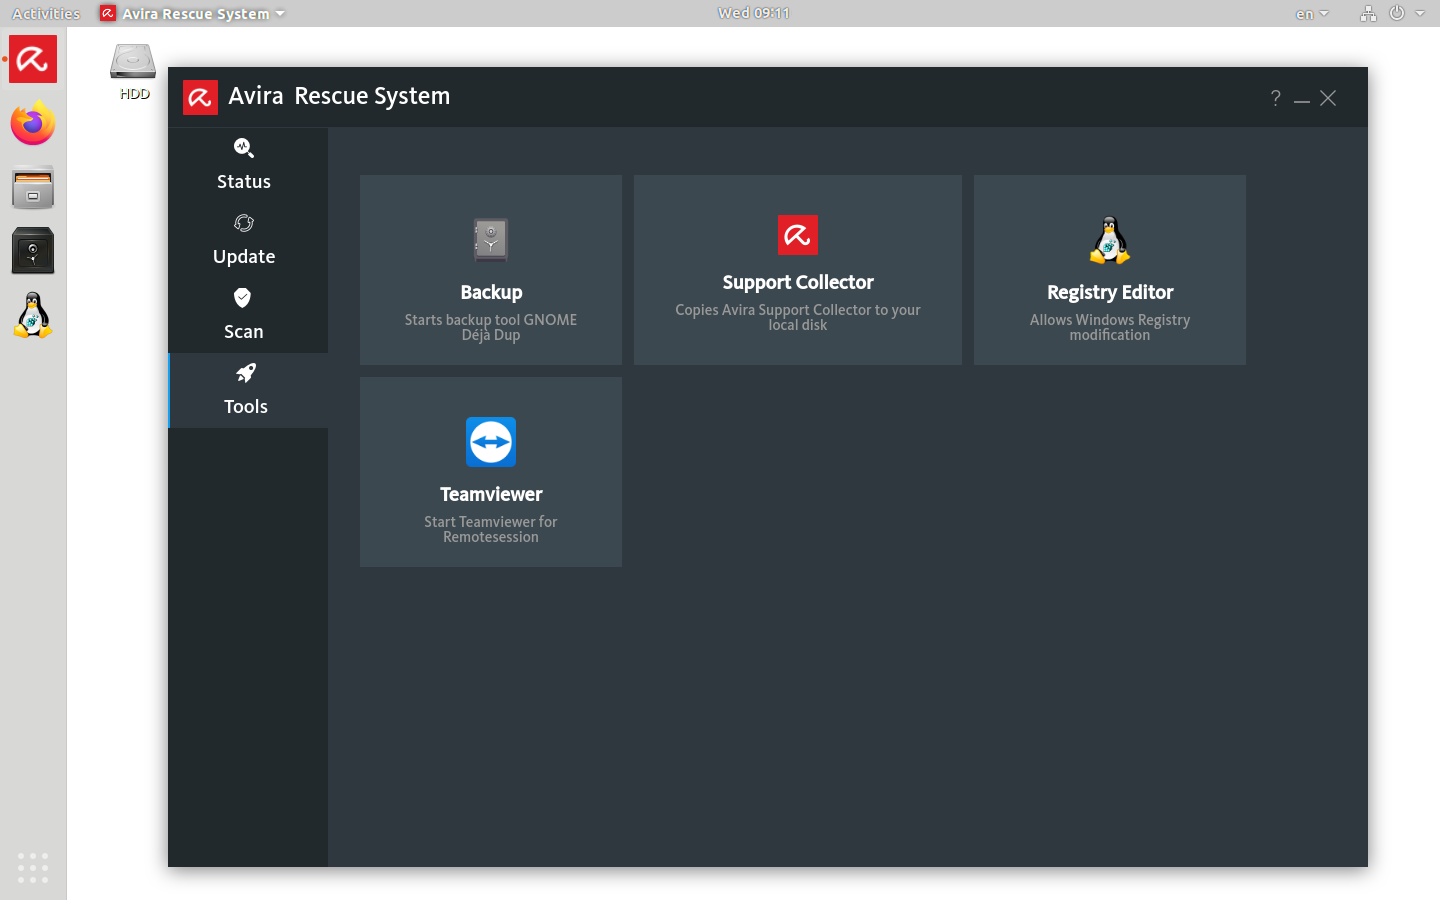This screenshot has width=1440, height=900.
Task: Expand the system menu arrow in top bar
Action: click(1420, 14)
